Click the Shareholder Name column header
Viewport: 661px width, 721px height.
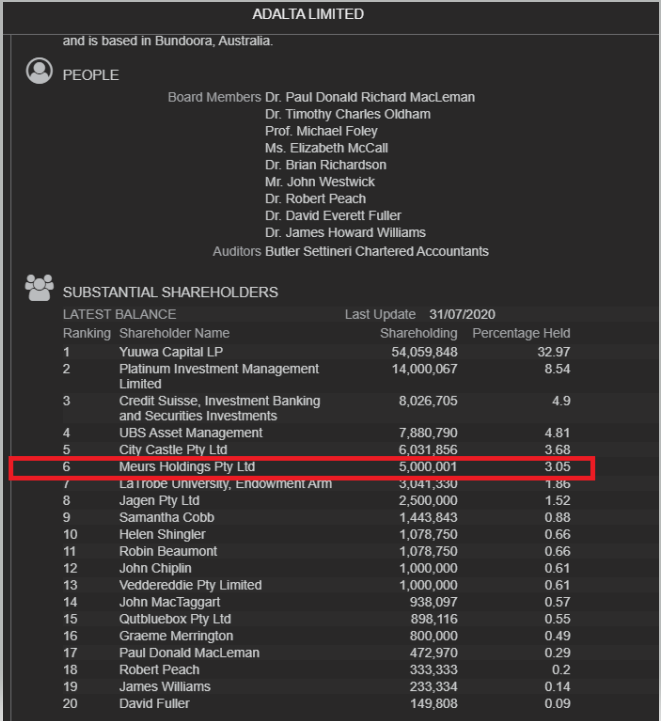coord(174,333)
